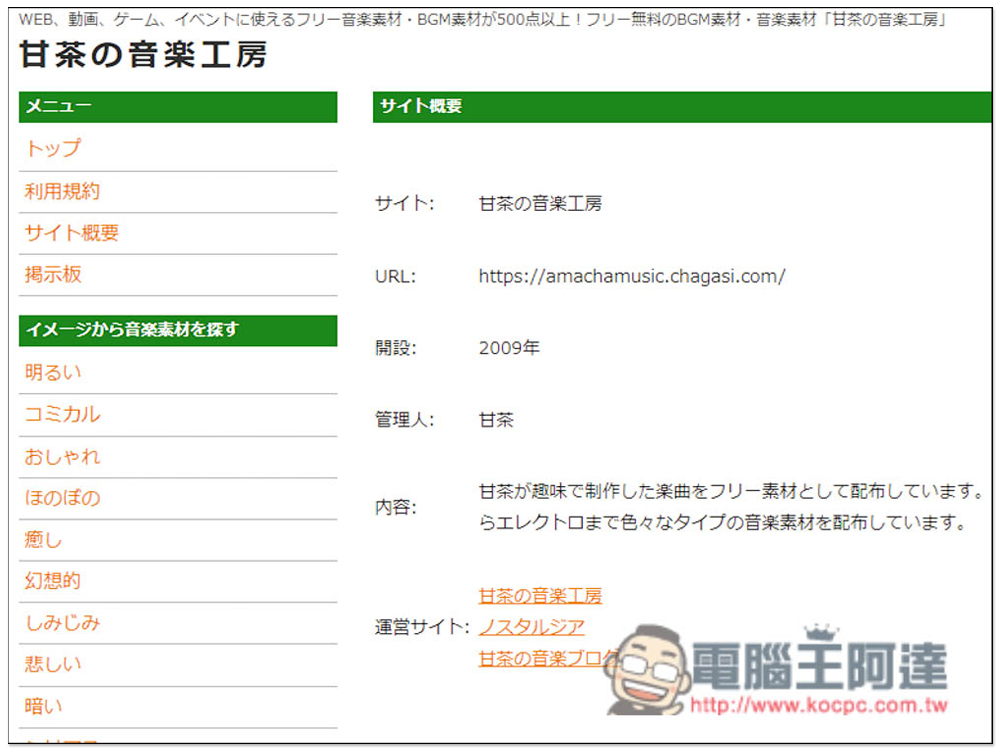This screenshot has width=1000, height=752.
Task: Click the サイト: label
Action: [x=404, y=203]
